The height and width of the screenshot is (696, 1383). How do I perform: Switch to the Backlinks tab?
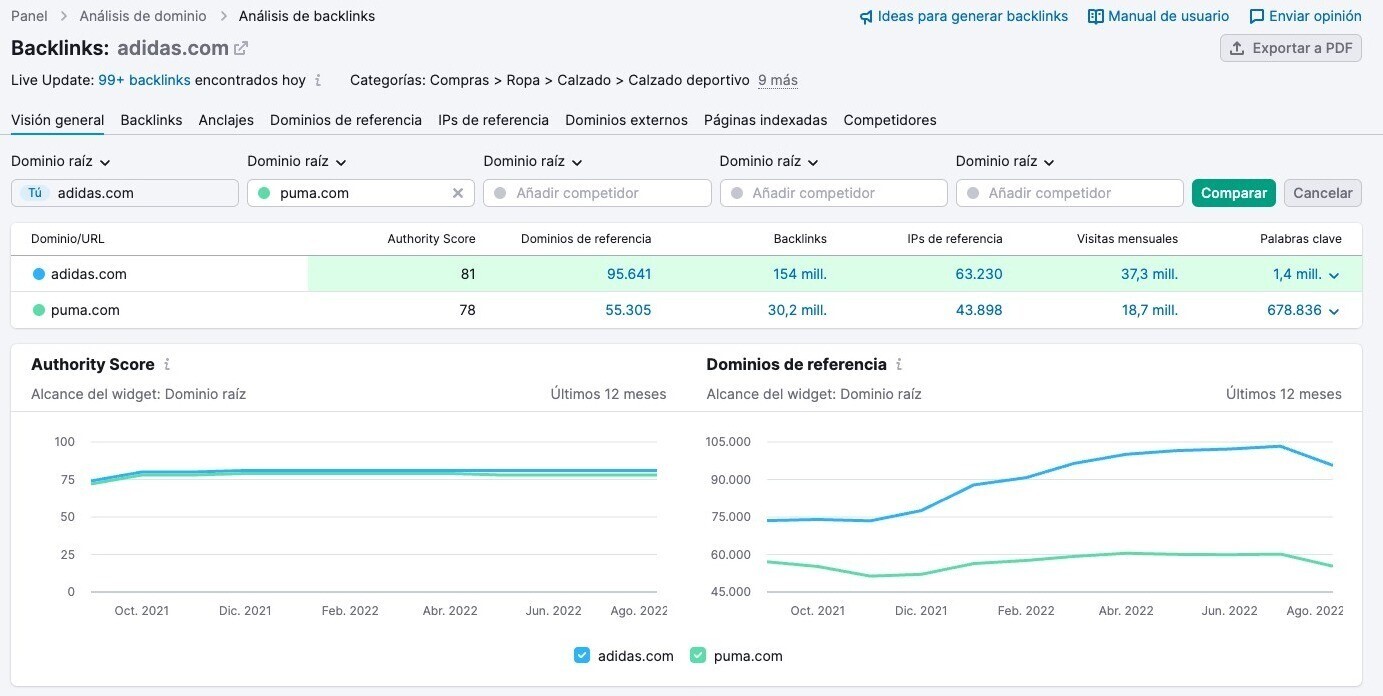151,120
